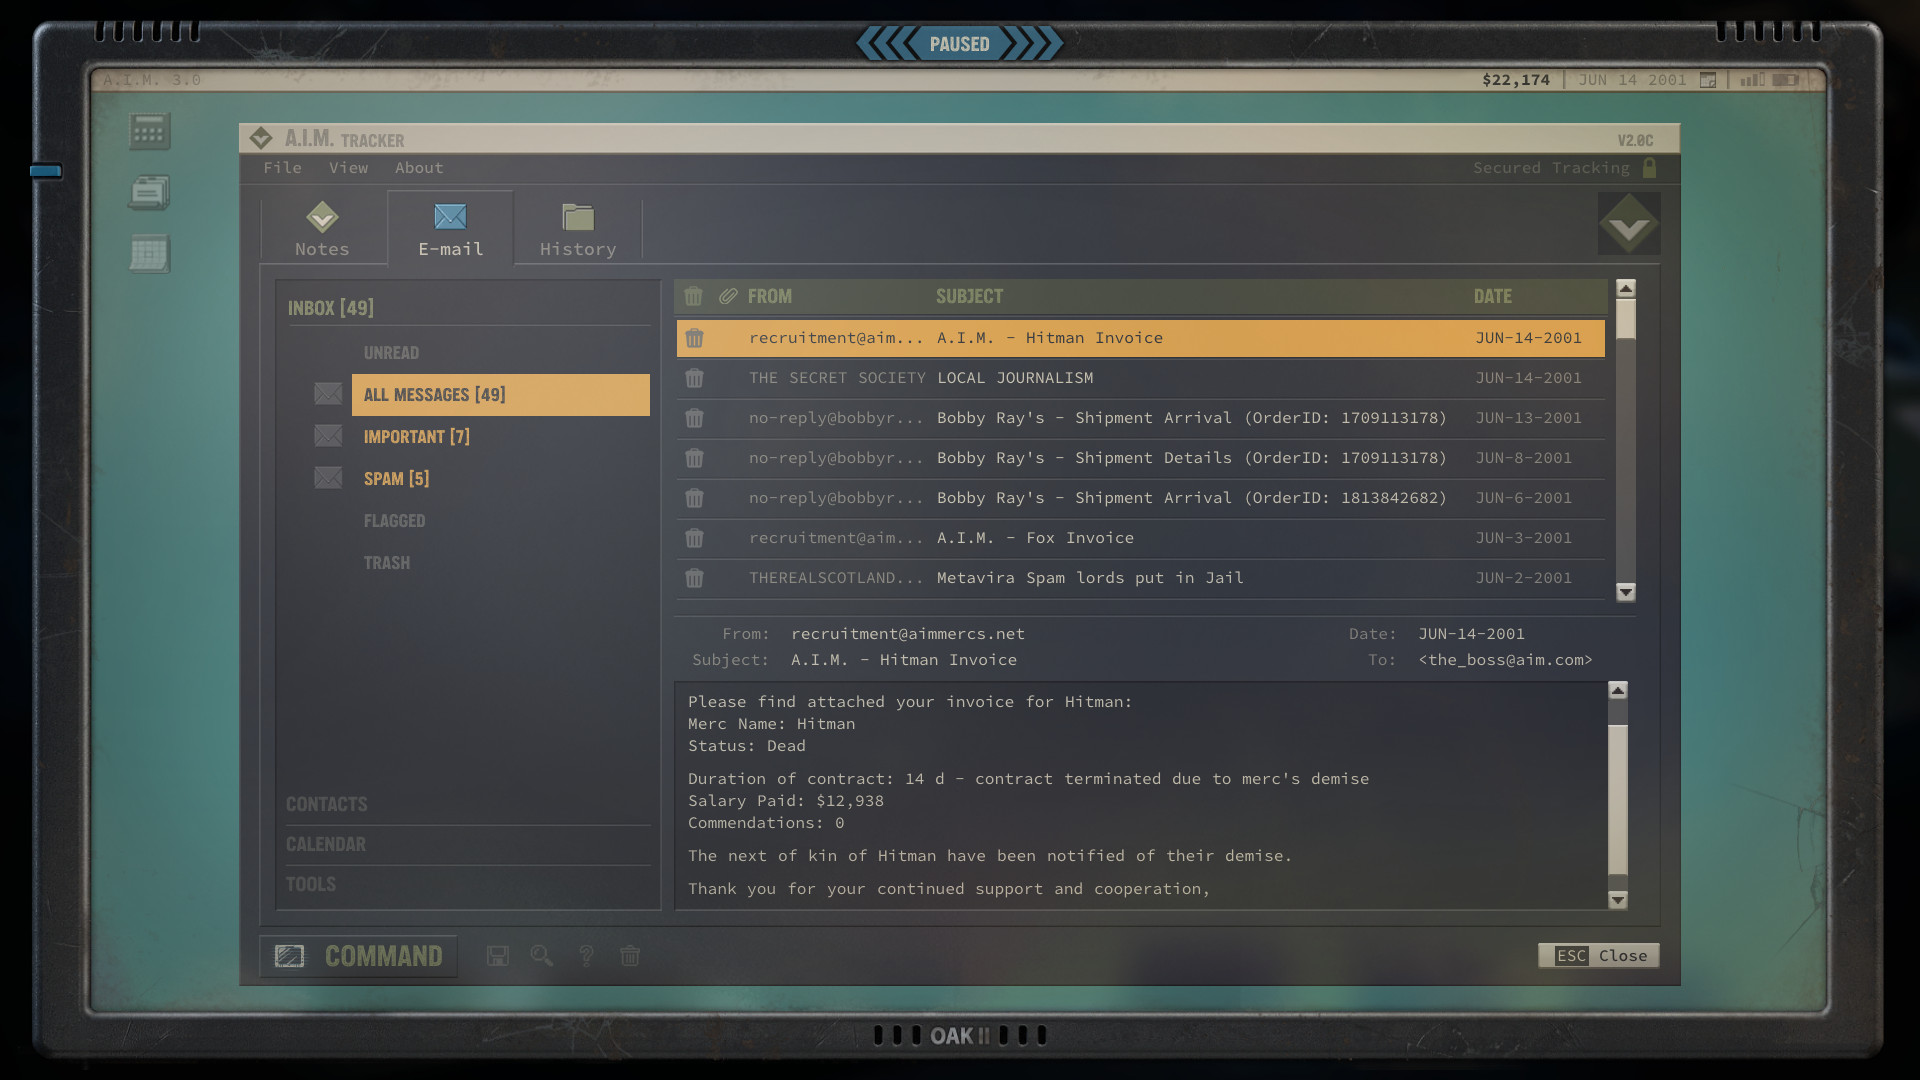Show UNREAD messages filter
The width and height of the screenshot is (1920, 1080).
click(391, 353)
